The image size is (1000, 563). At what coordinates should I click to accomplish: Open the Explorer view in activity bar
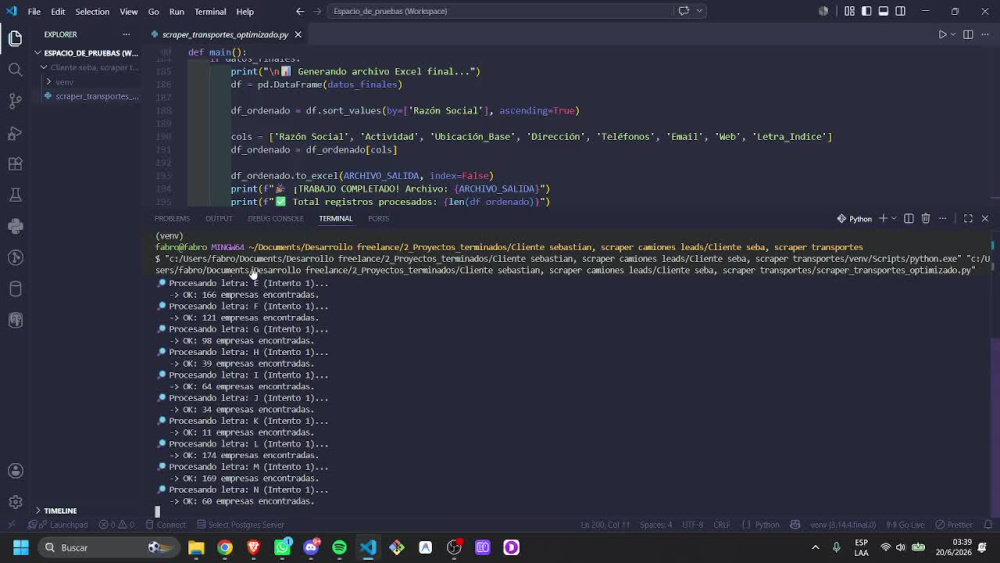[x=15, y=38]
